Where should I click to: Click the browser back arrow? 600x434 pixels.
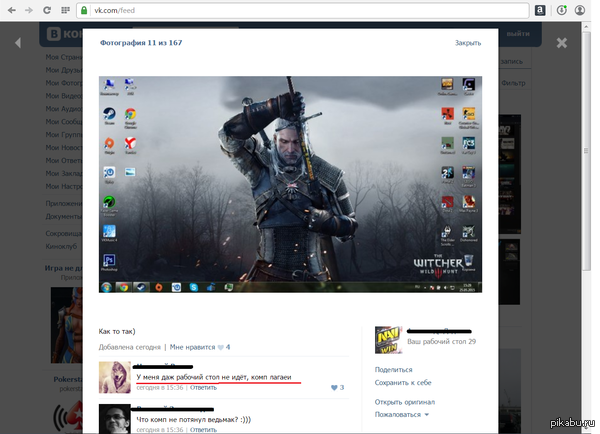pyautogui.click(x=11, y=10)
